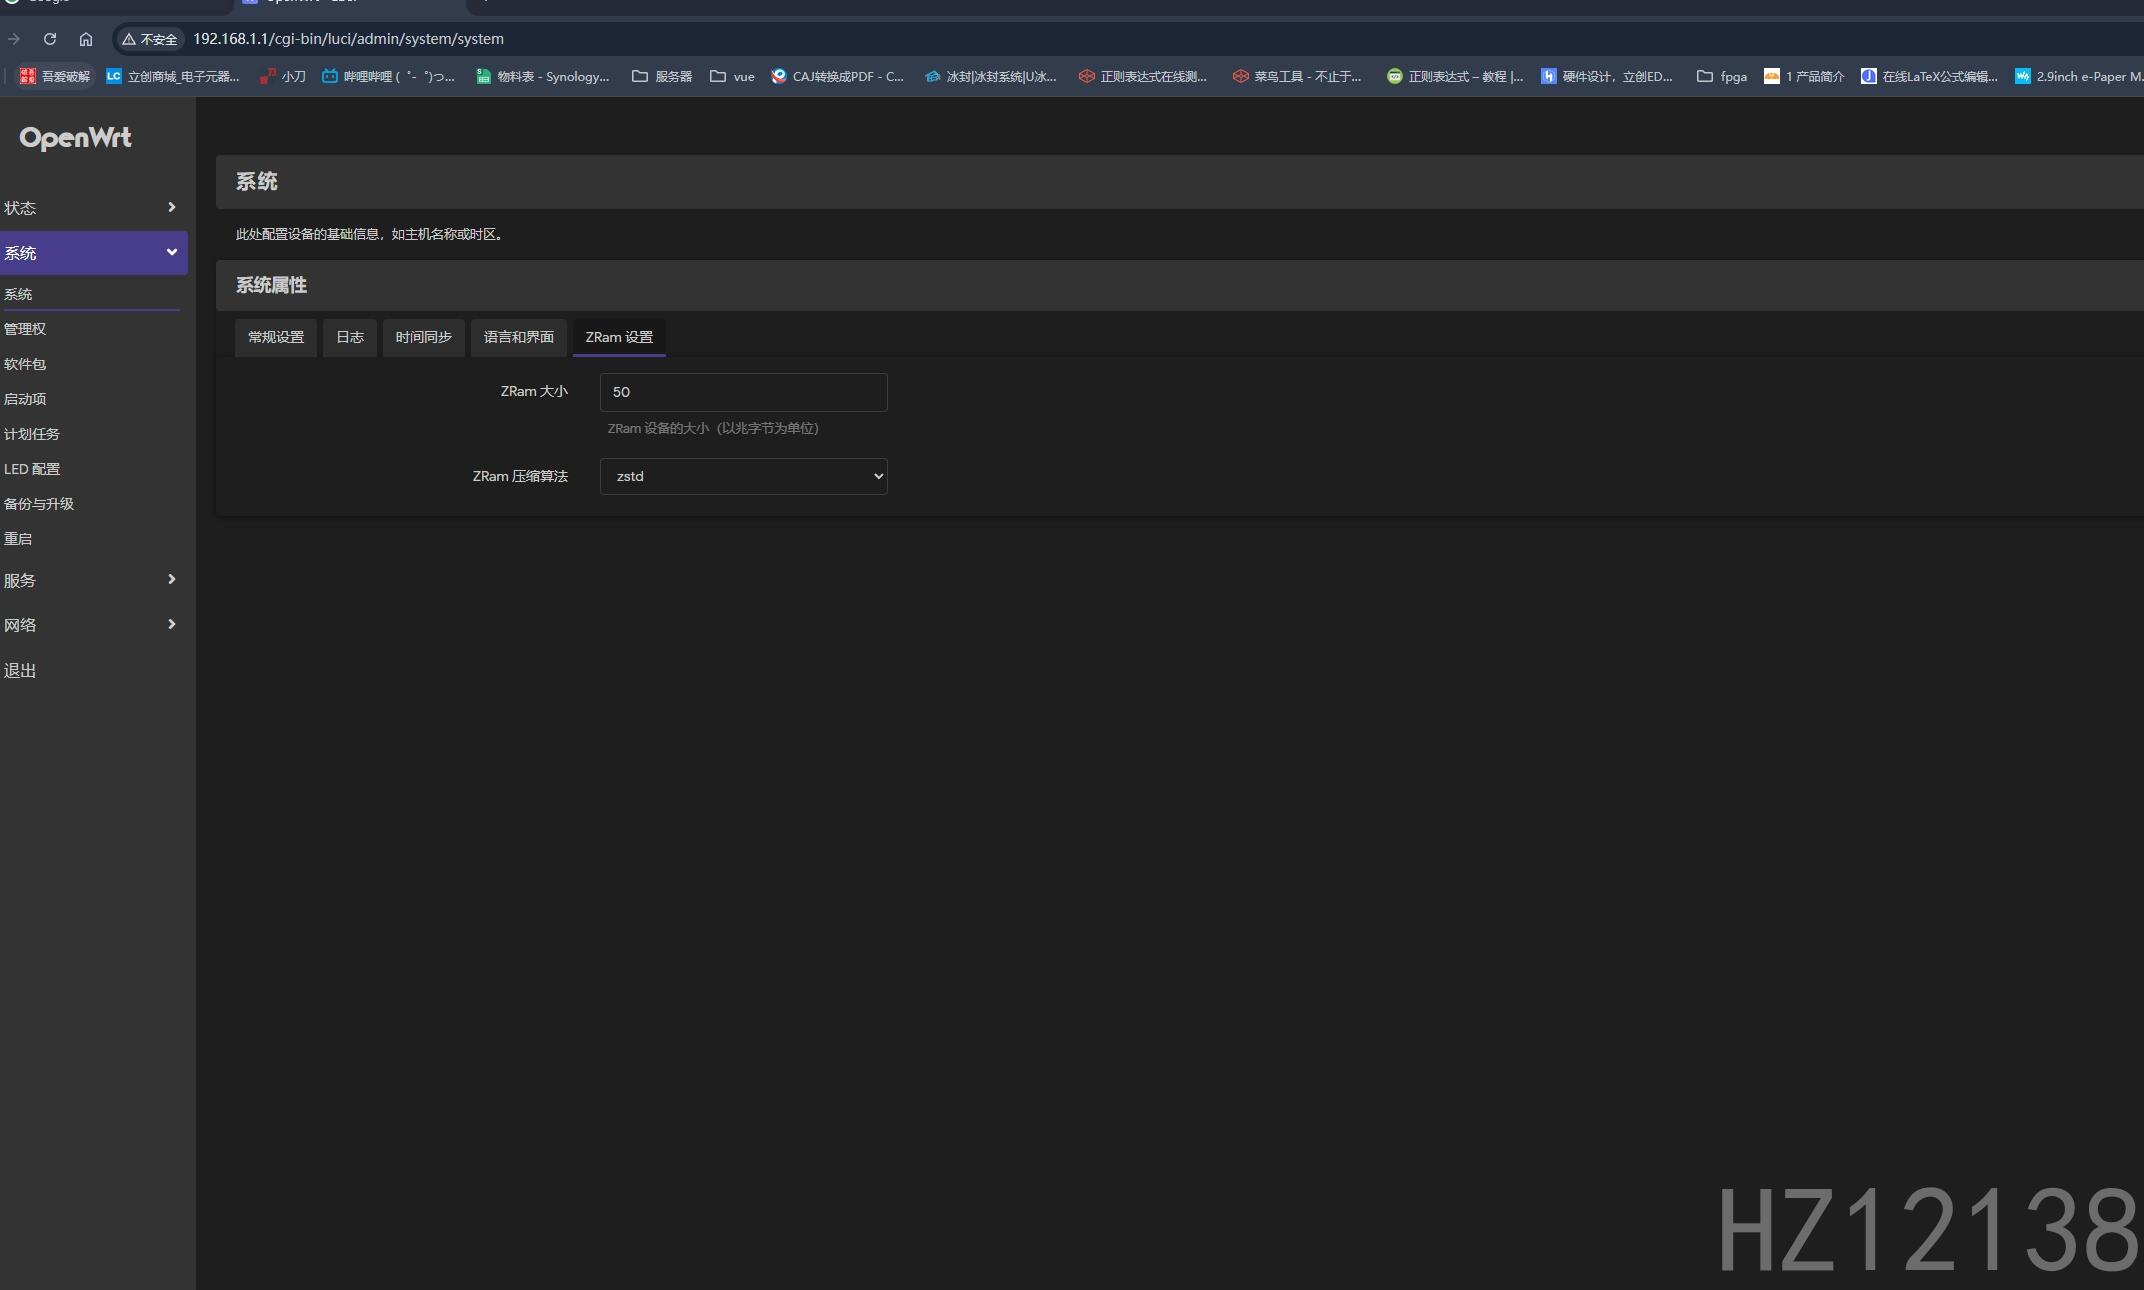Screen dimensions: 2144x1290
Task: Collapse the 系统 sidebar menu
Action: [x=93, y=253]
